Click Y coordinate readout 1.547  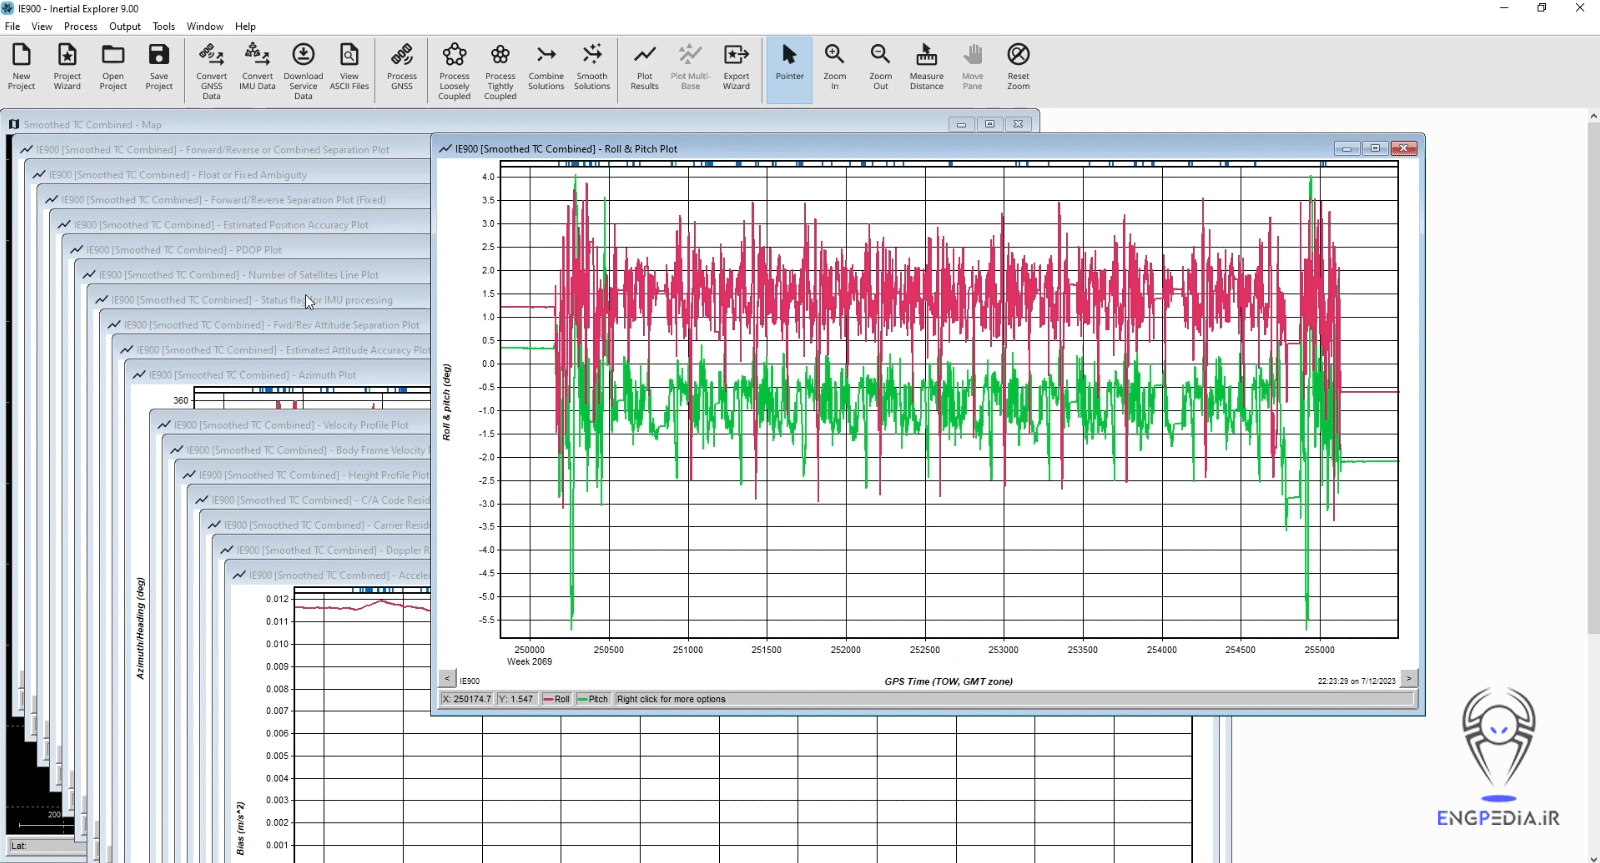click(516, 699)
